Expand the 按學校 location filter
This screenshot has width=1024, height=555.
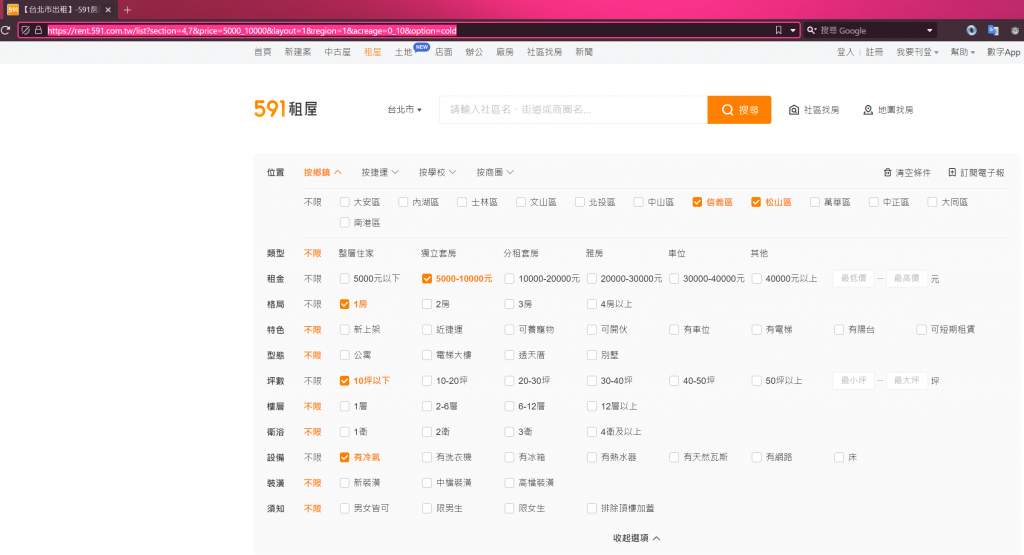(x=438, y=172)
